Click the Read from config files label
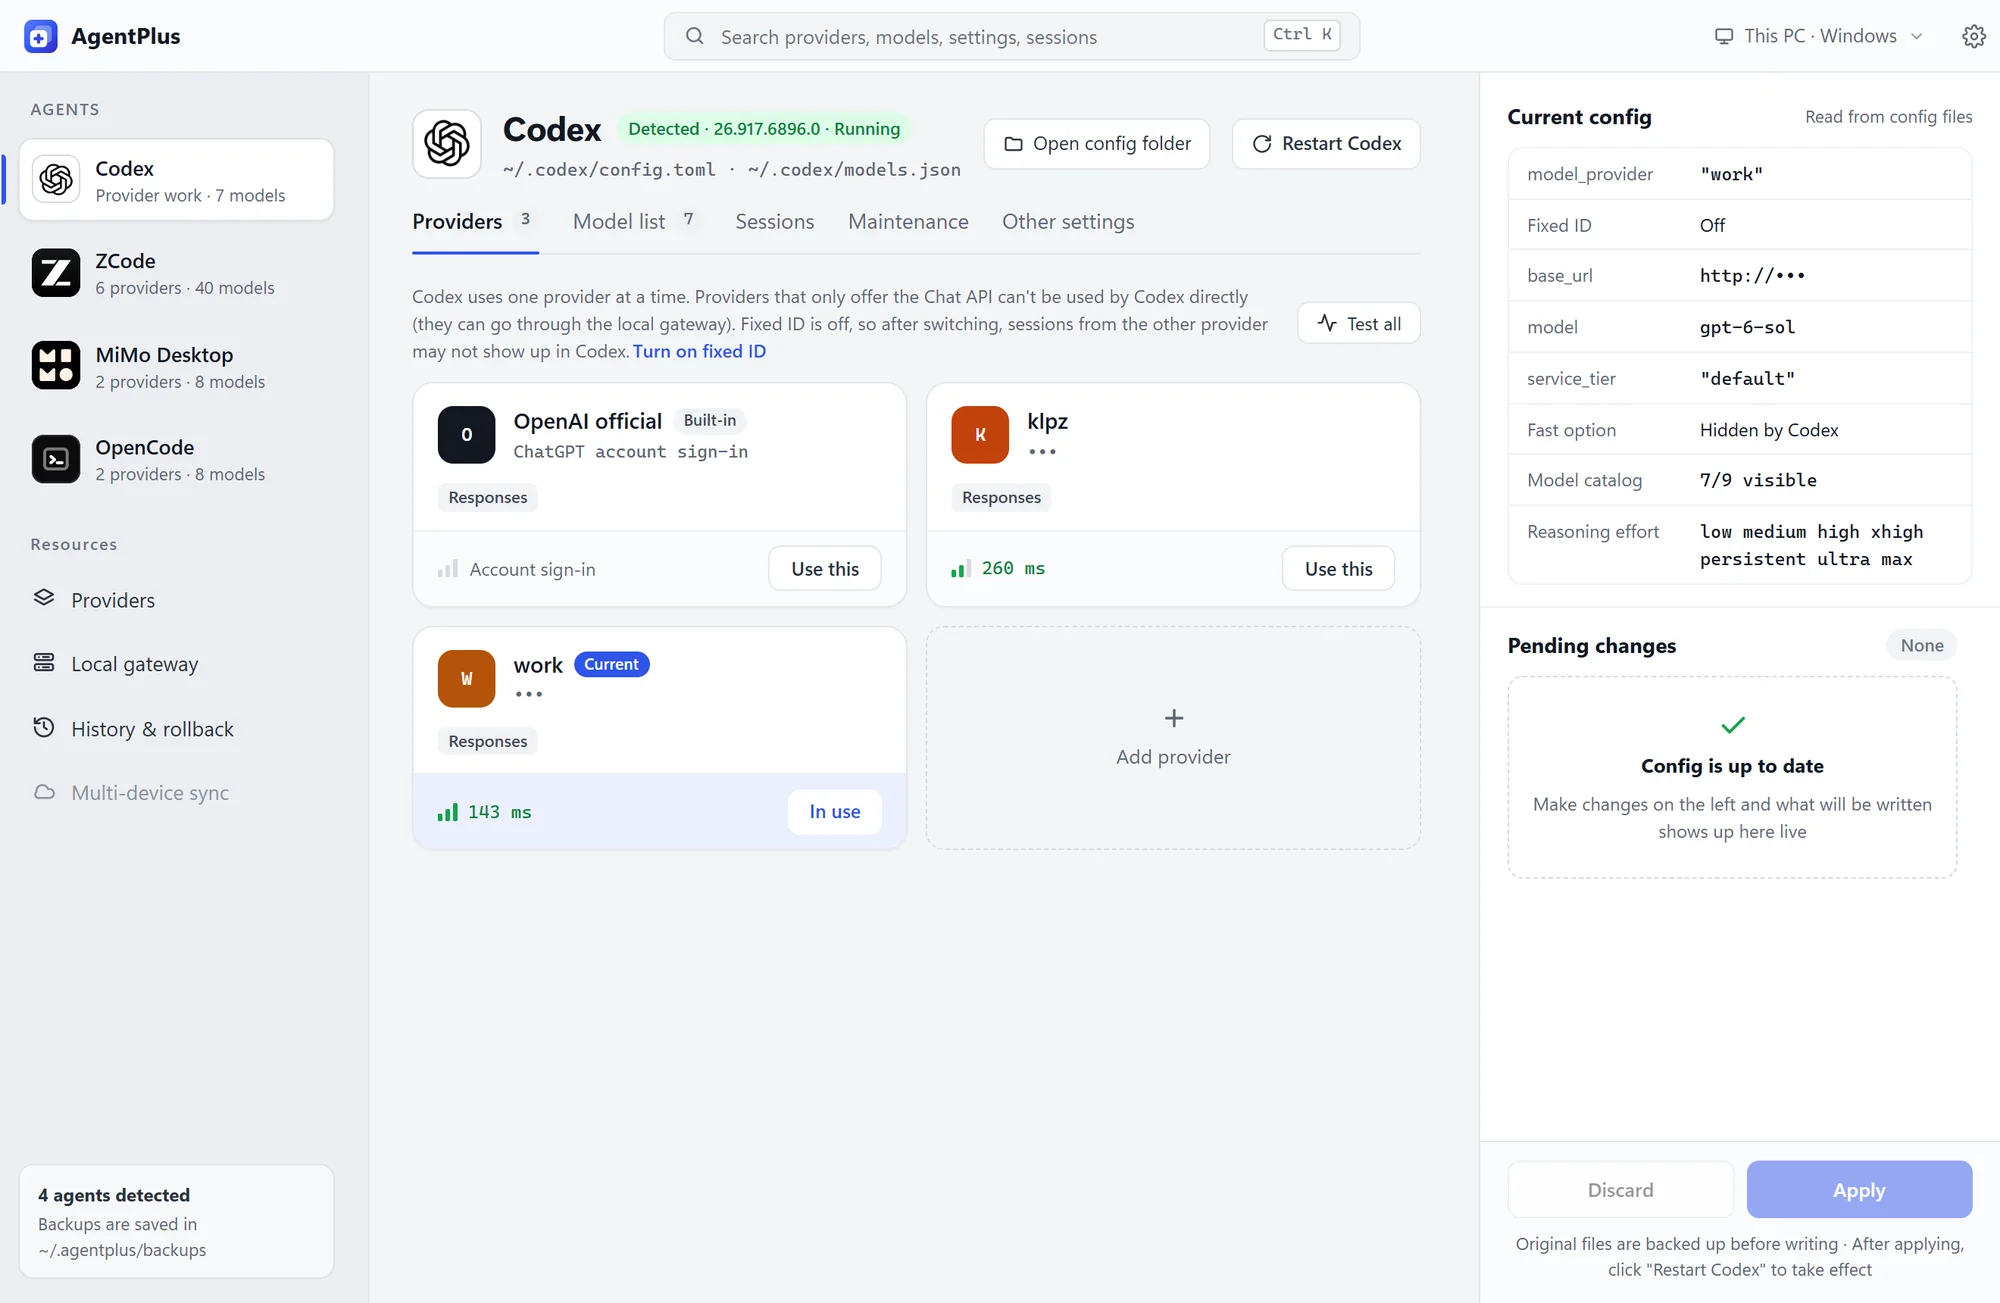 pyautogui.click(x=1888, y=117)
